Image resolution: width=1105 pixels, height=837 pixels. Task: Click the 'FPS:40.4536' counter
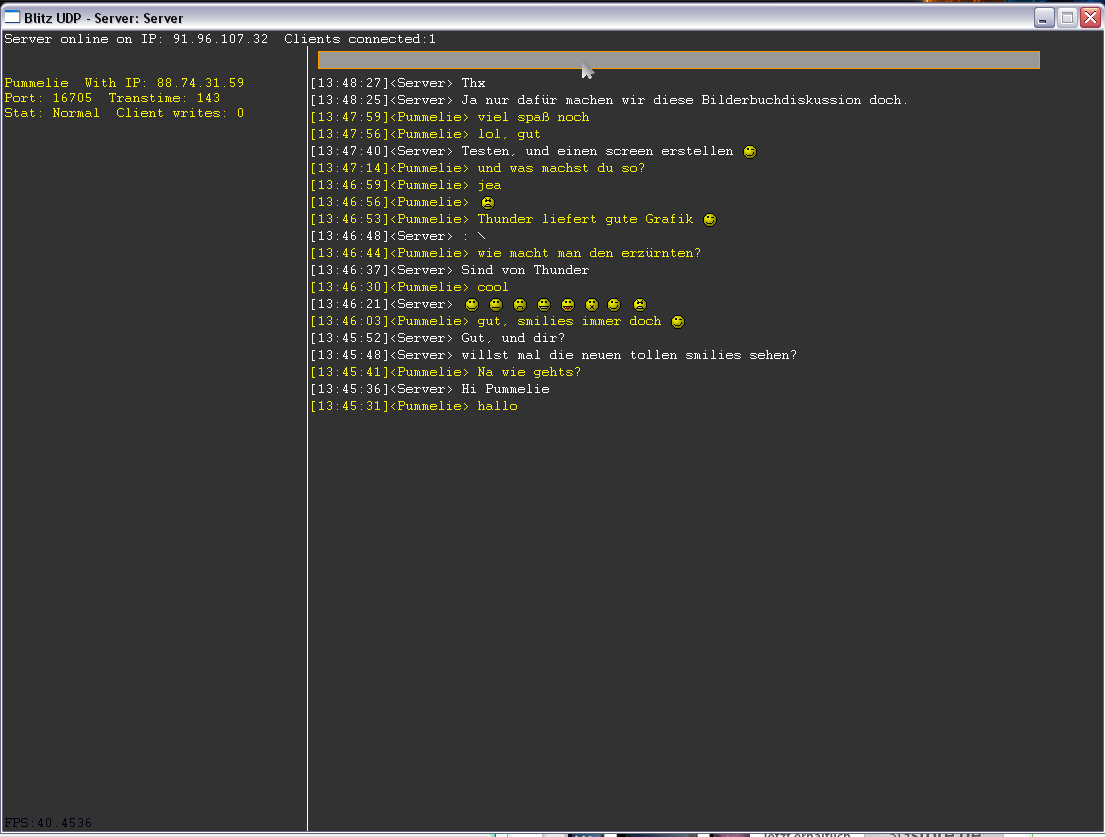coord(48,822)
